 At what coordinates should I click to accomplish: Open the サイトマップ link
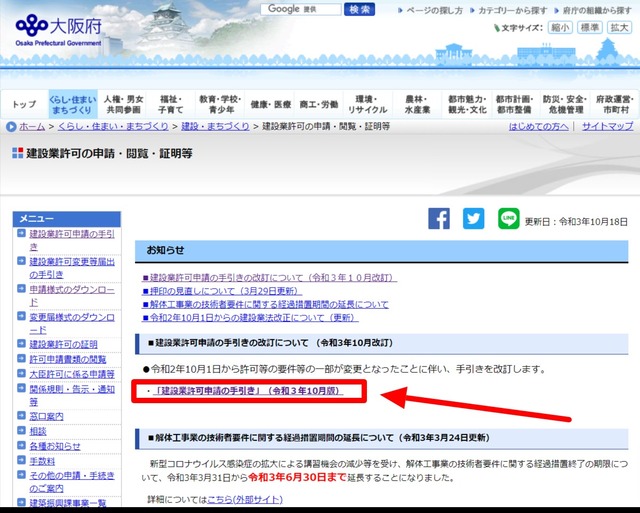(607, 127)
